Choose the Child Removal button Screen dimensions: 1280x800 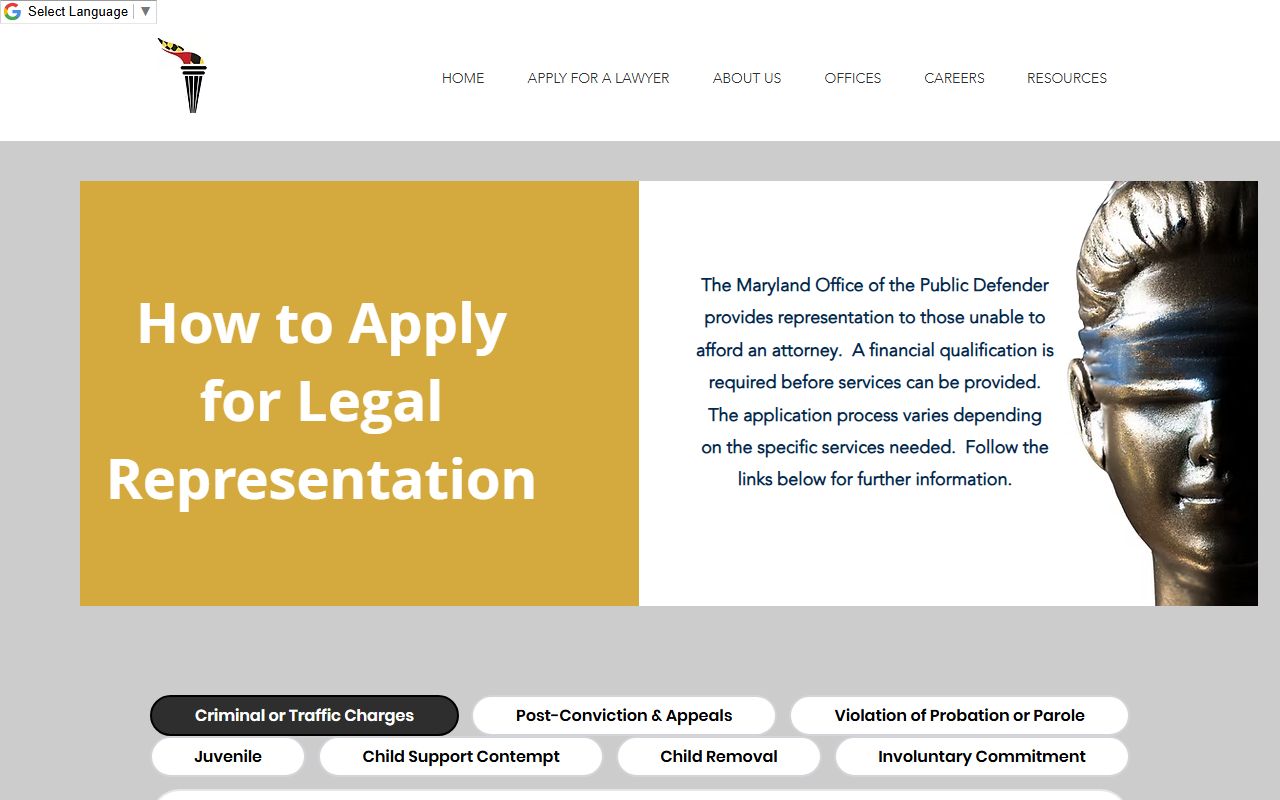pyautogui.click(x=719, y=757)
